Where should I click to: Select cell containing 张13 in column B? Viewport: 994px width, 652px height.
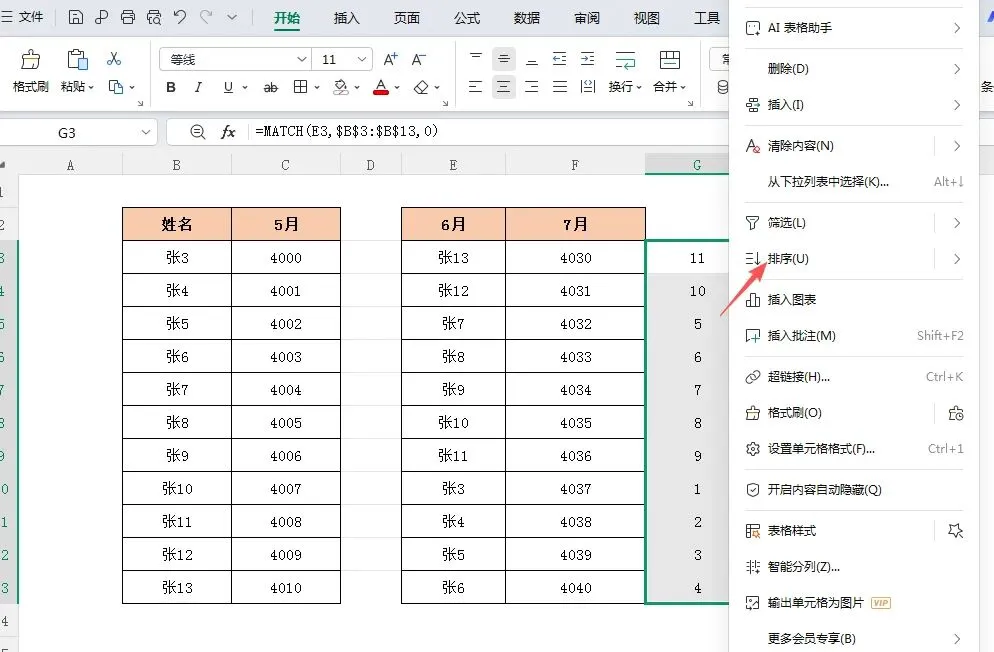[177, 587]
